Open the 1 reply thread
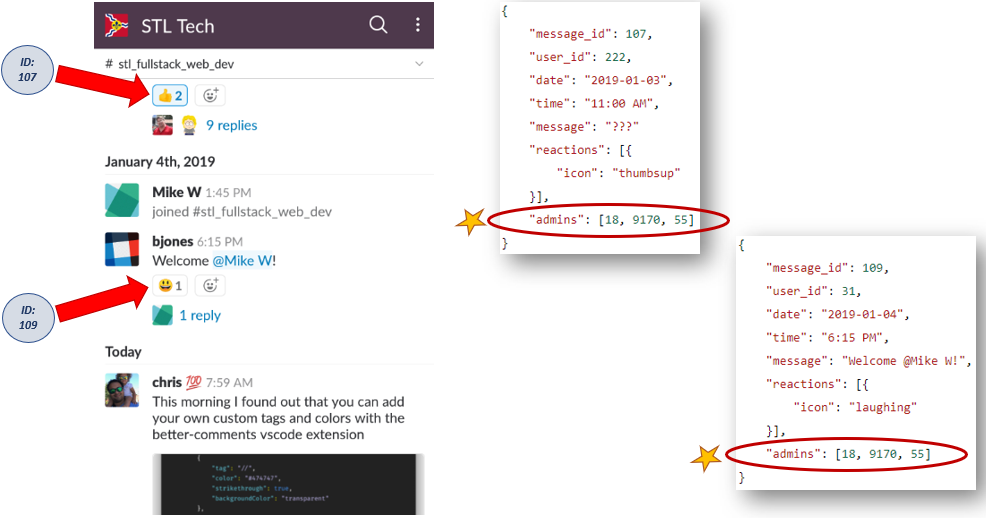The height and width of the screenshot is (518, 986). 200,315
